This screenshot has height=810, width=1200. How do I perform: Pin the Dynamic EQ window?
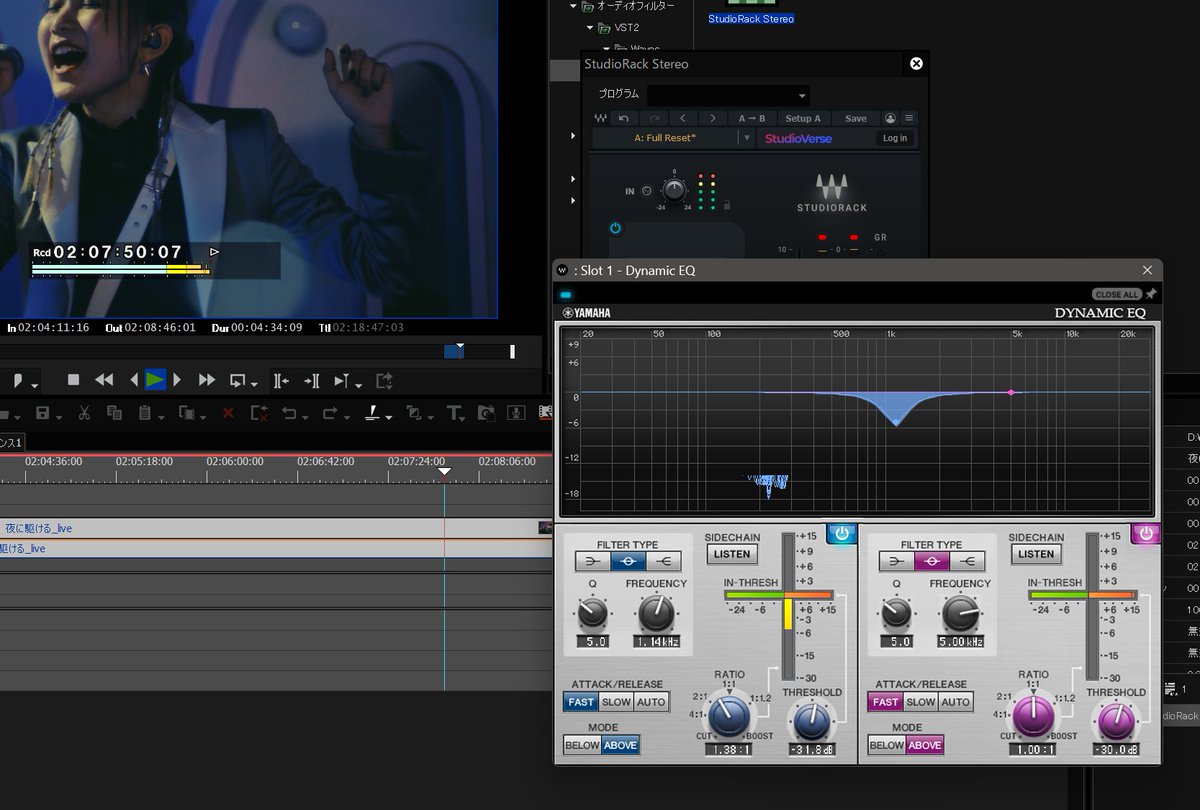(1151, 294)
